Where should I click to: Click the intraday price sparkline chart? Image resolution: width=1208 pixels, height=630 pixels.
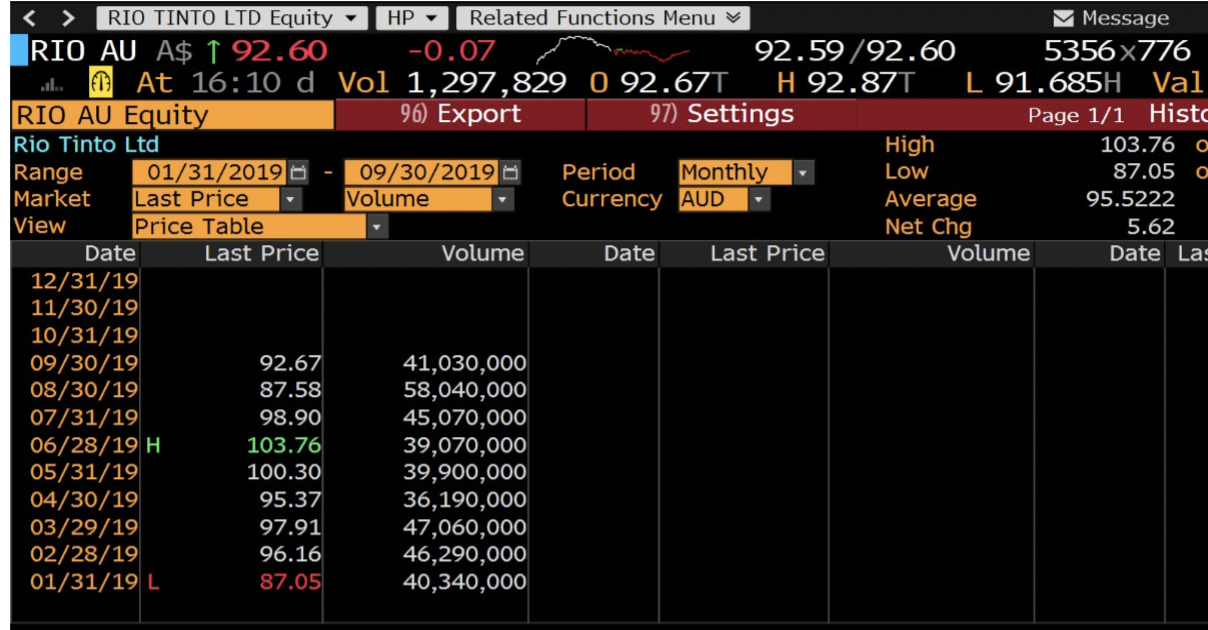tap(613, 50)
